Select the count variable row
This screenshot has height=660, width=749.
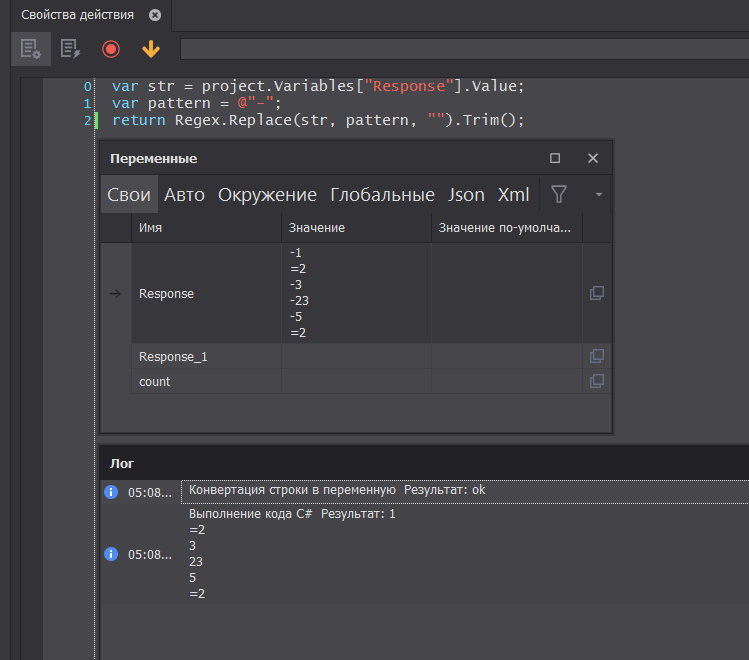tap(155, 381)
